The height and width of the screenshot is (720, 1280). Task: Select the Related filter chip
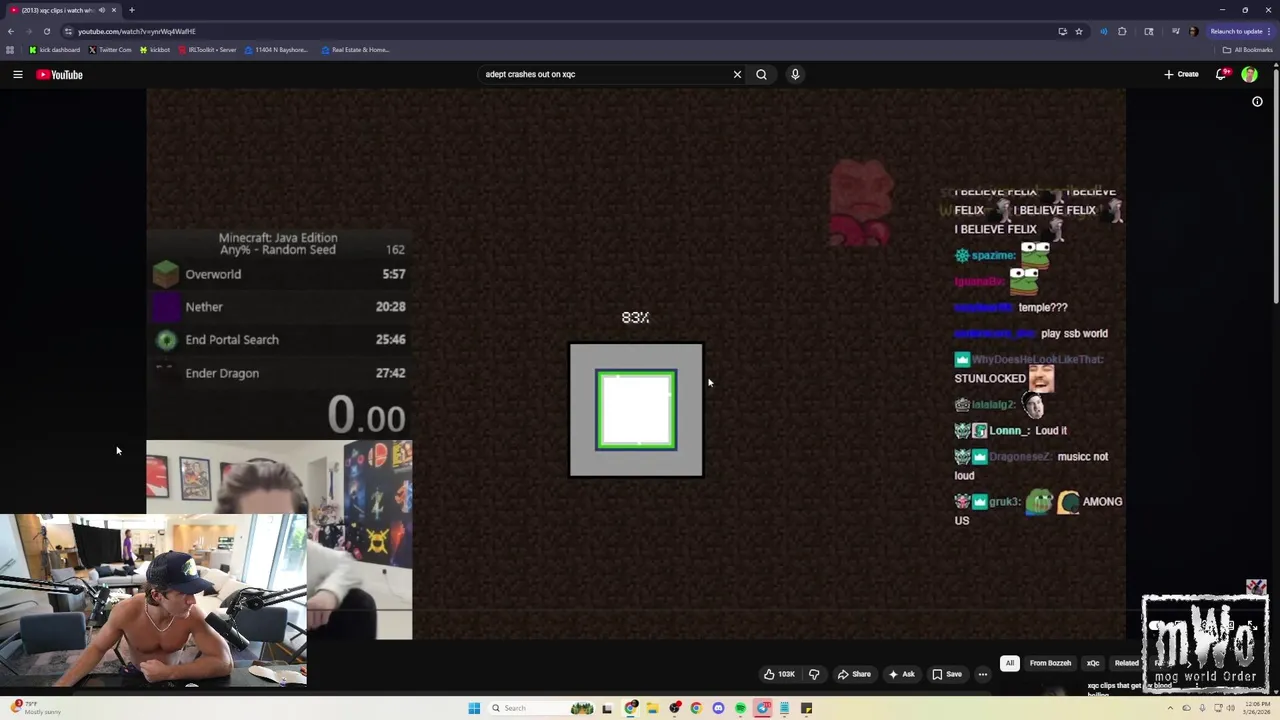point(1126,663)
